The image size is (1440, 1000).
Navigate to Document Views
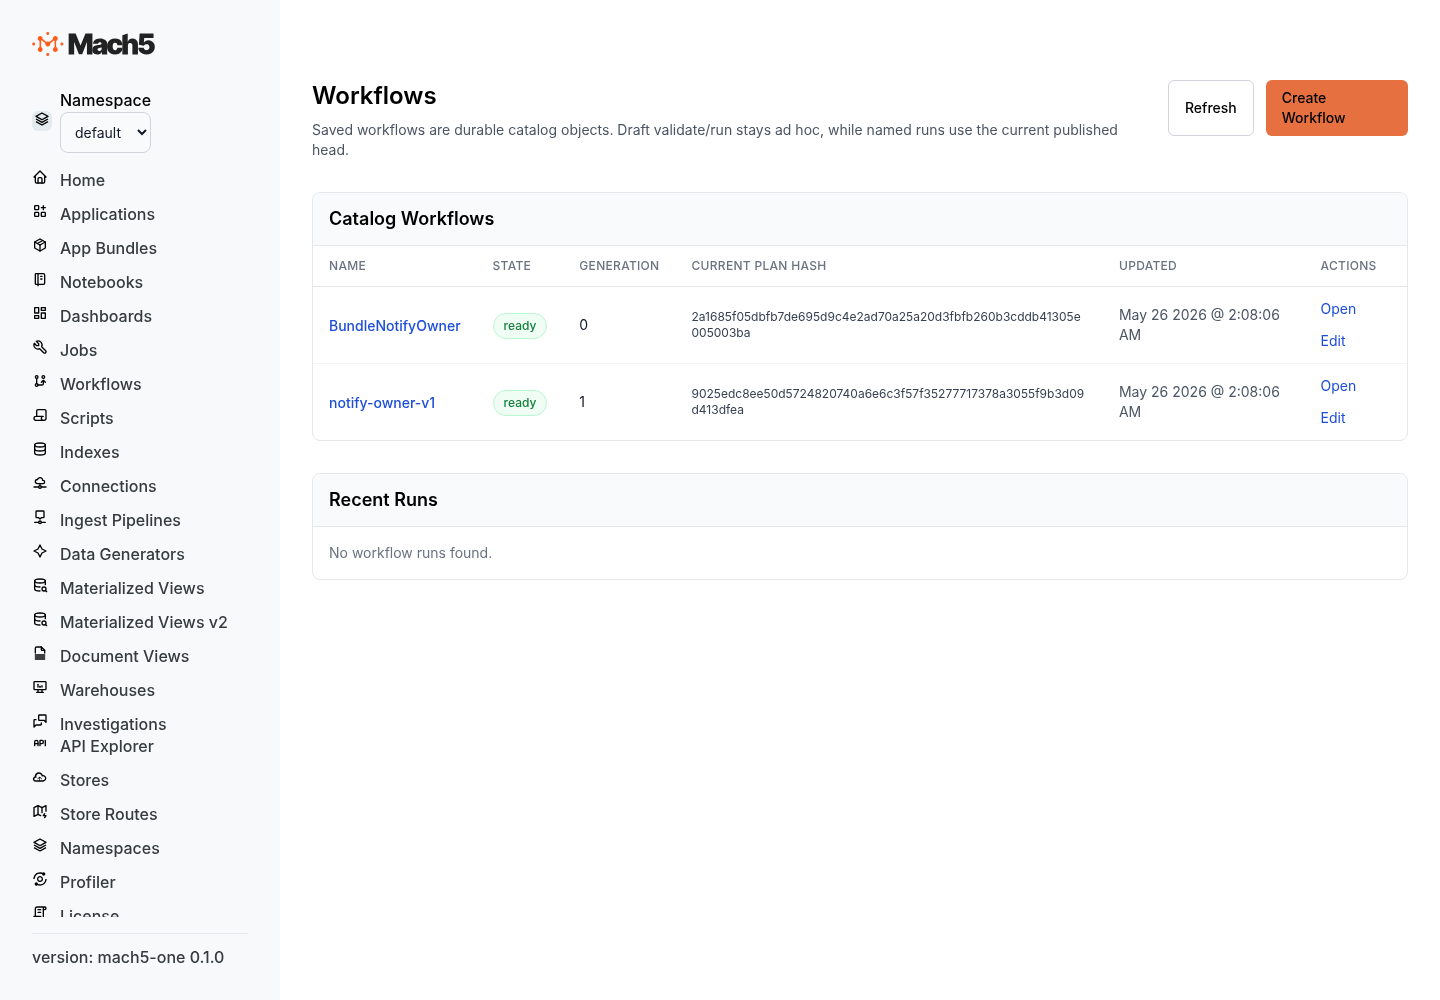124,656
